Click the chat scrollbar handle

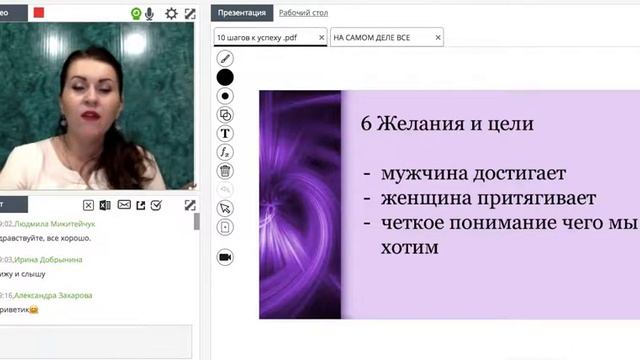[x=197, y=222]
